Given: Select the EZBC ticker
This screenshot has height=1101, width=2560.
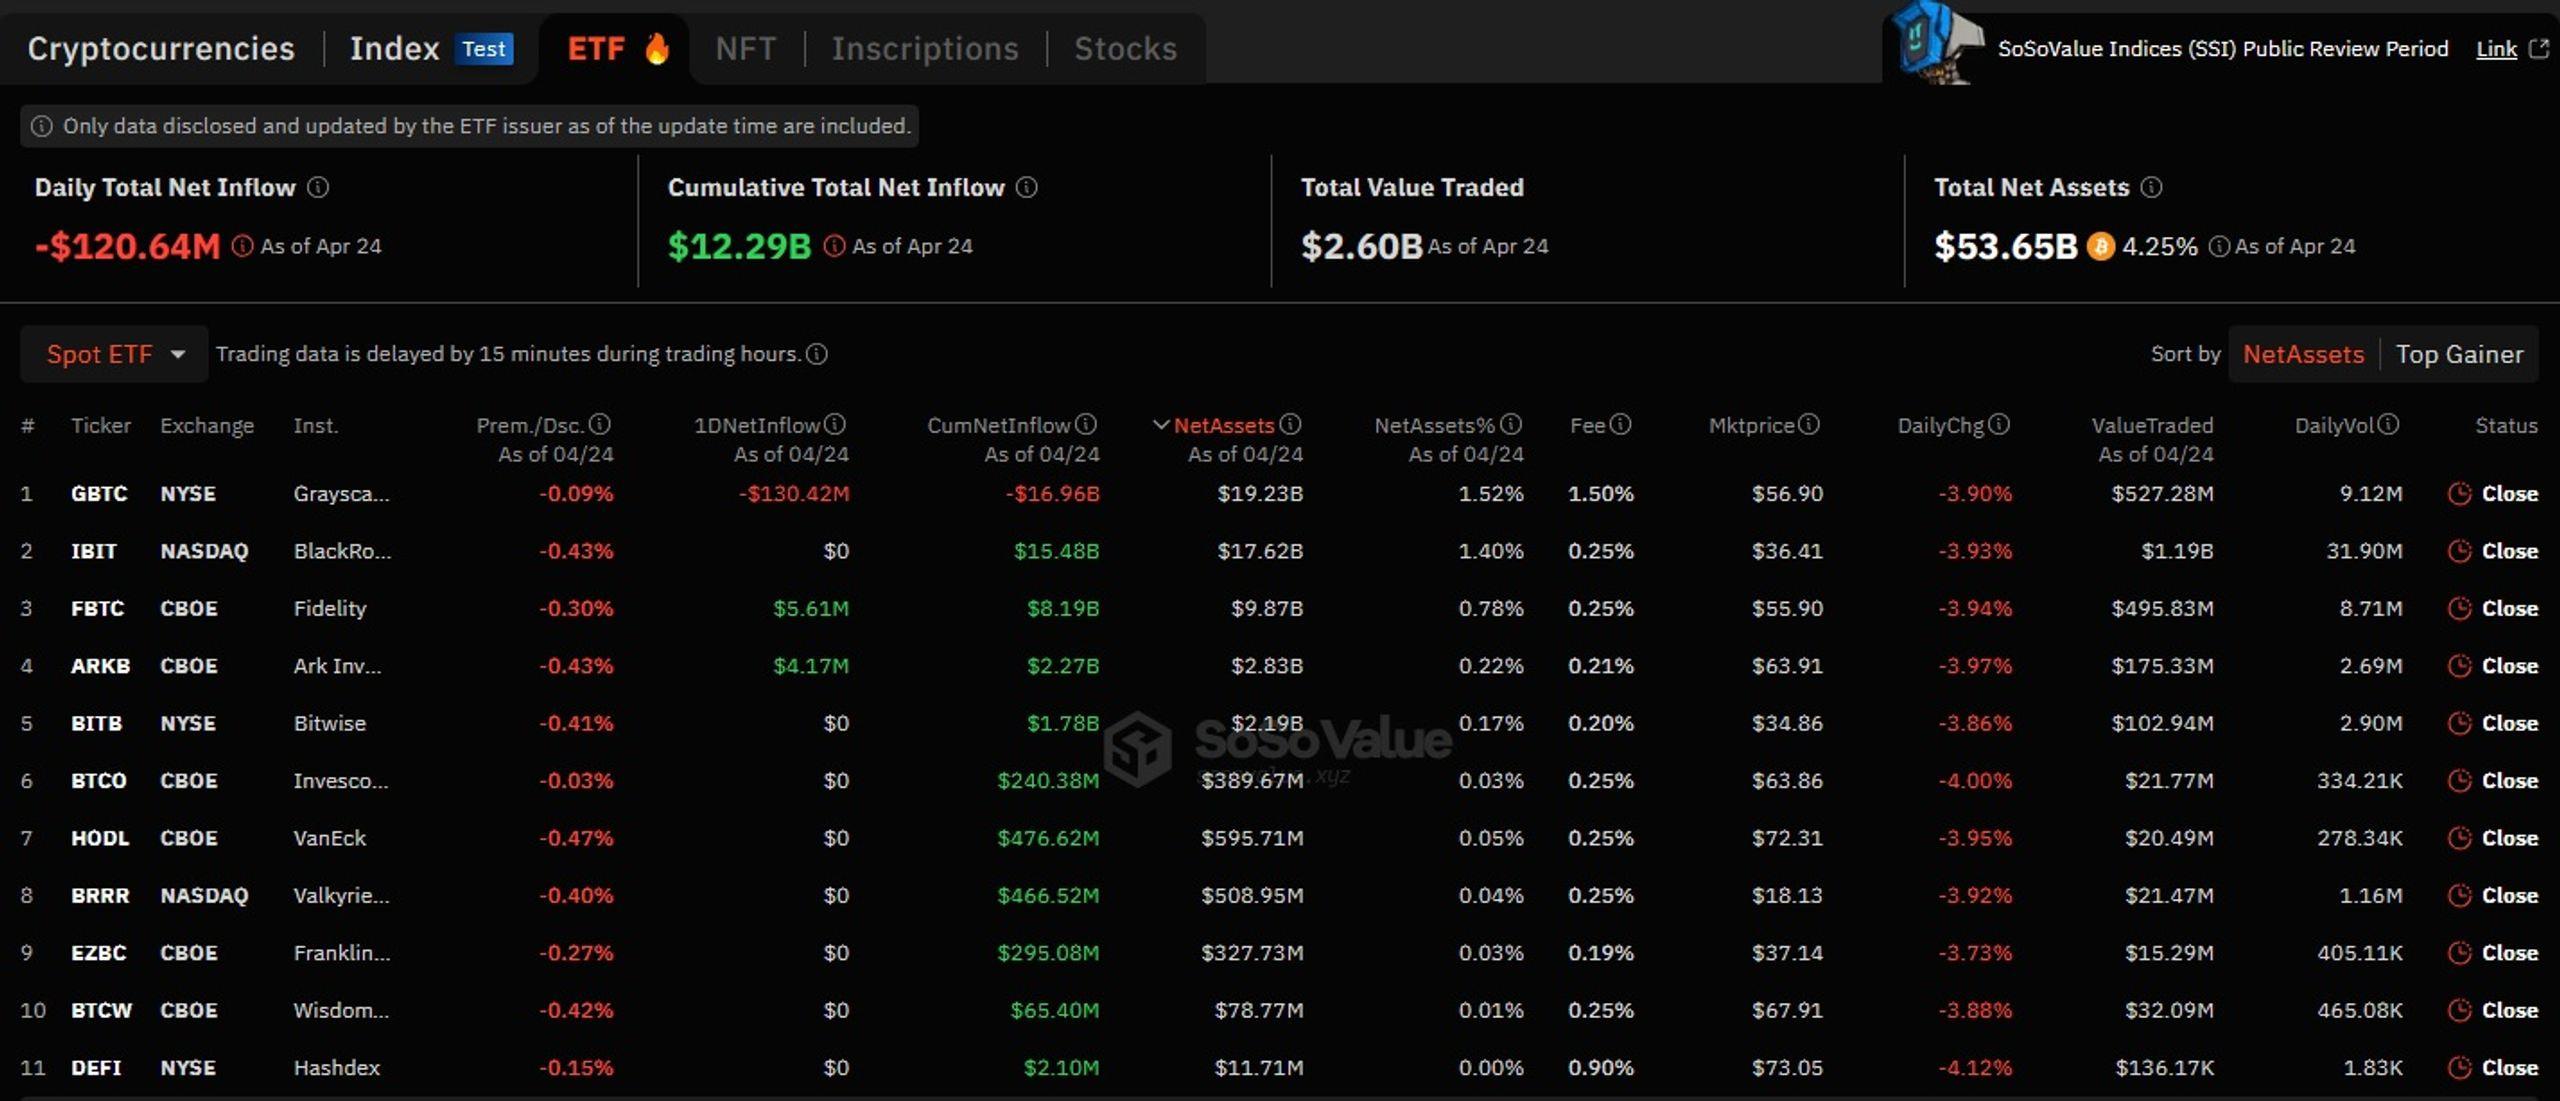Looking at the screenshot, I should (98, 952).
